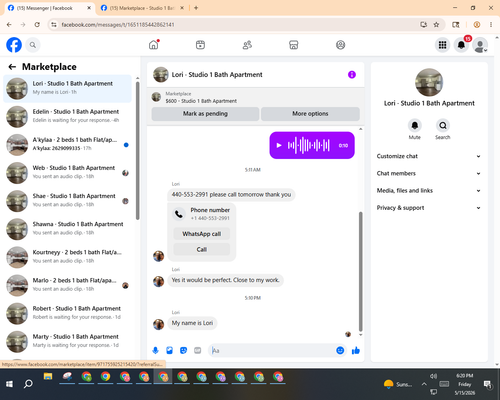Viewport: 500px width, 400px height.
Task: Open Groups profile-circle icon
Action: tap(340, 45)
